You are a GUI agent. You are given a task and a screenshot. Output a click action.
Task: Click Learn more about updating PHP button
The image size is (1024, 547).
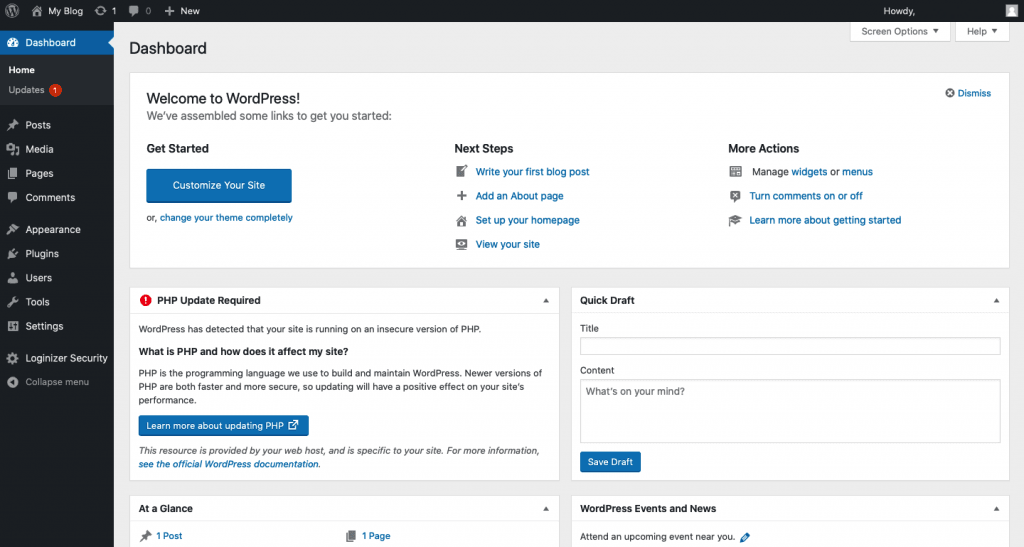click(223, 426)
